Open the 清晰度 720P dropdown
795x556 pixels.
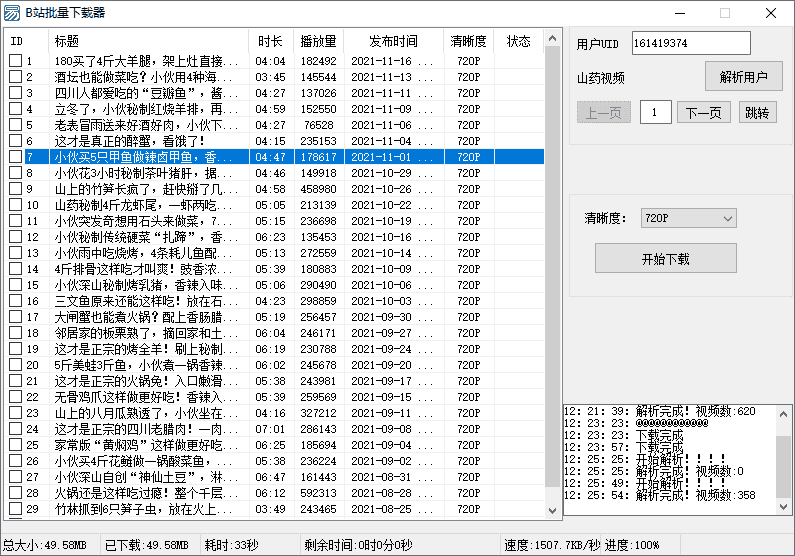tap(688, 218)
